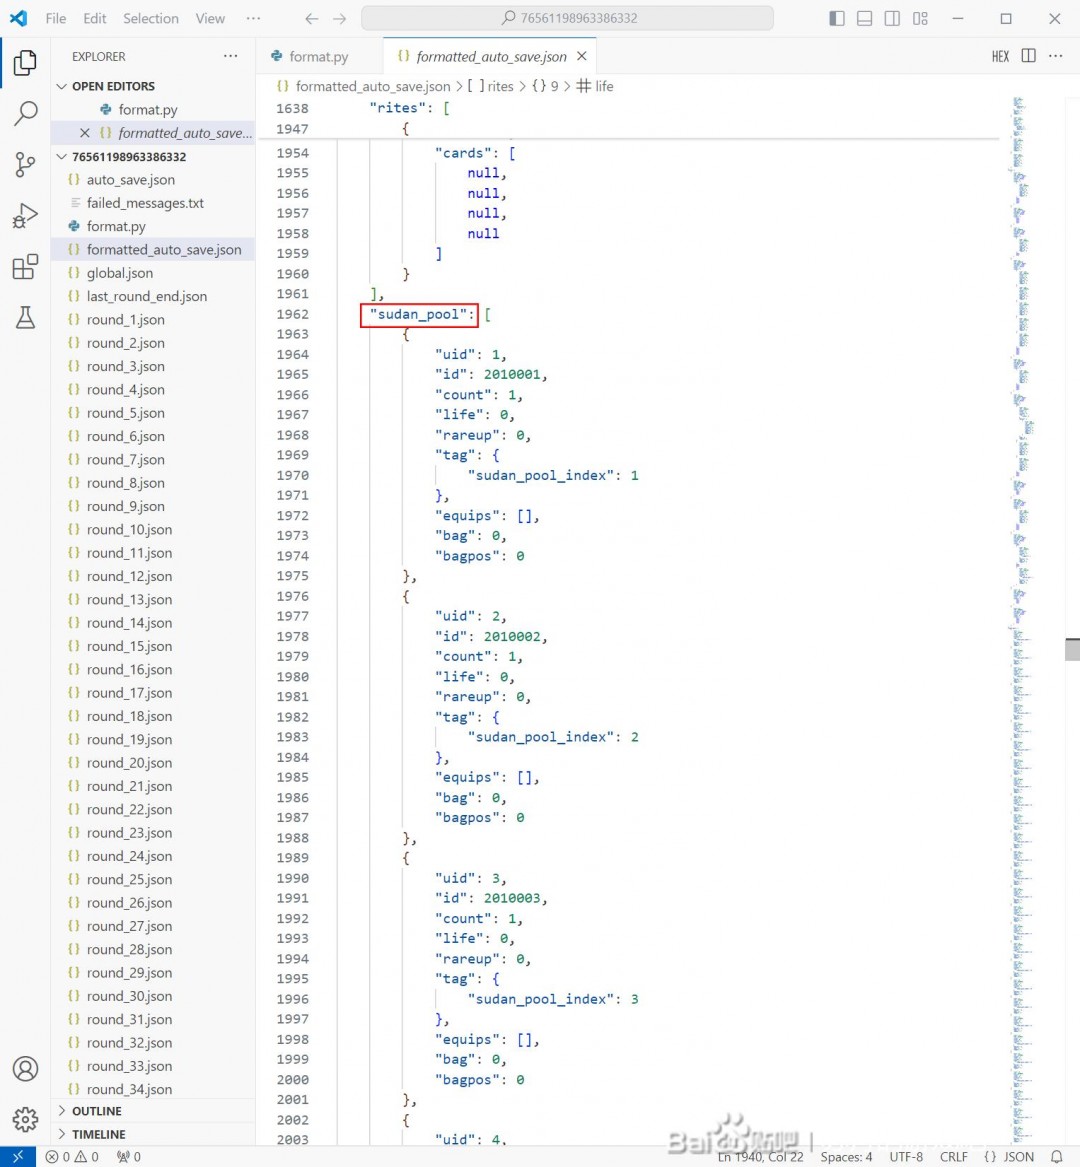Open the Source Control view
Image resolution: width=1080 pixels, height=1167 pixels.
tap(25, 164)
